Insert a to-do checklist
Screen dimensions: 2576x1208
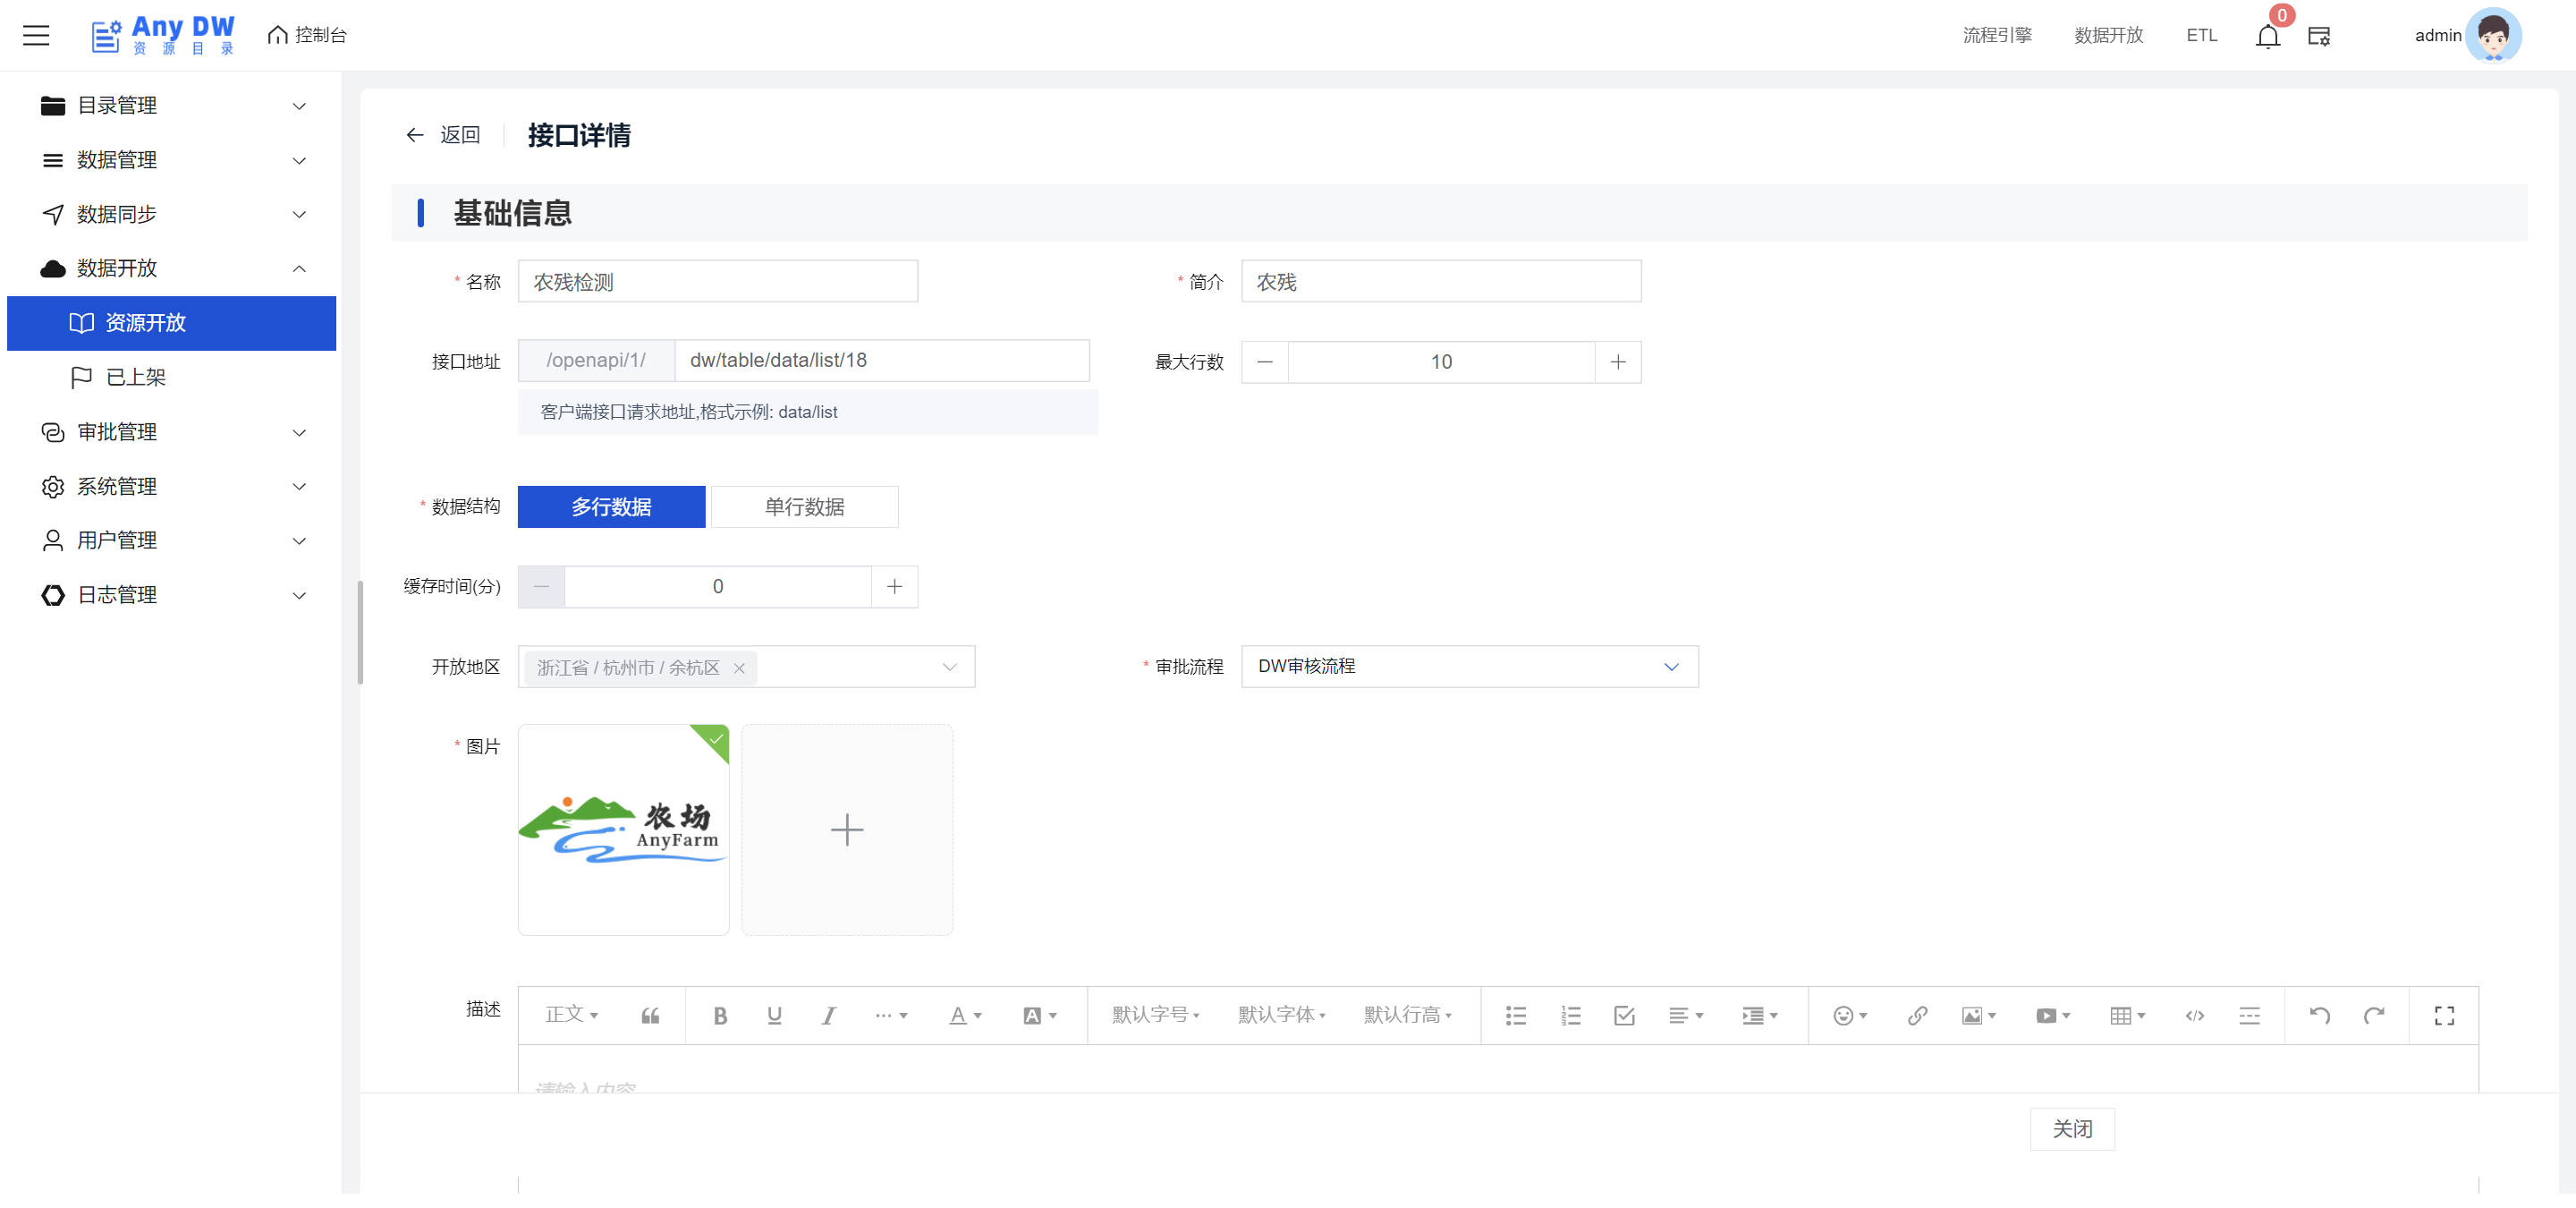pos(1624,1016)
